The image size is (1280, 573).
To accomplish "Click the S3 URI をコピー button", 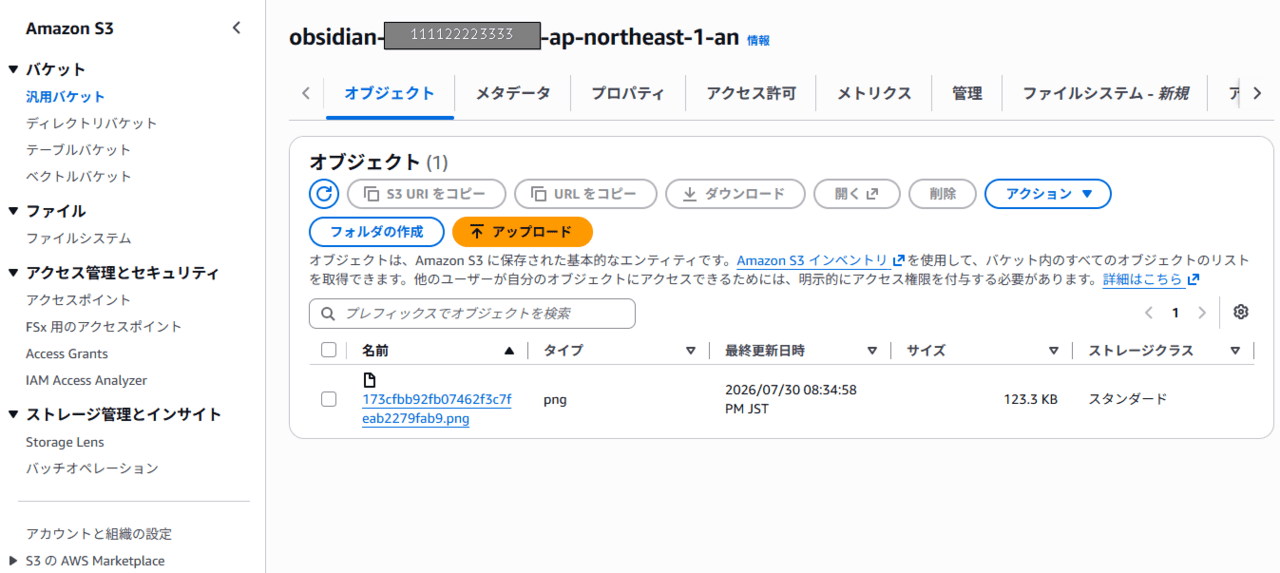I will click(x=426, y=194).
